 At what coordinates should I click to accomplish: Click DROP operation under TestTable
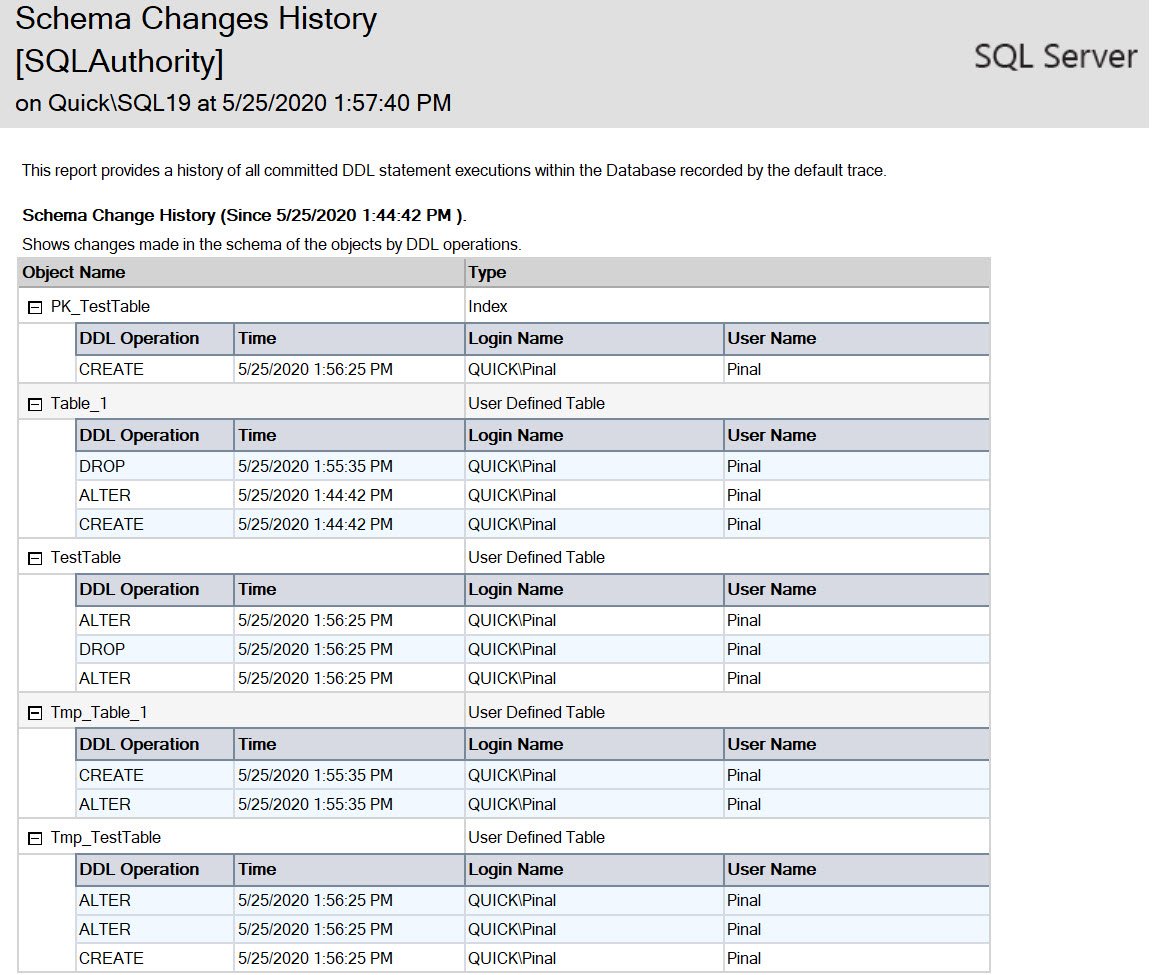102,649
